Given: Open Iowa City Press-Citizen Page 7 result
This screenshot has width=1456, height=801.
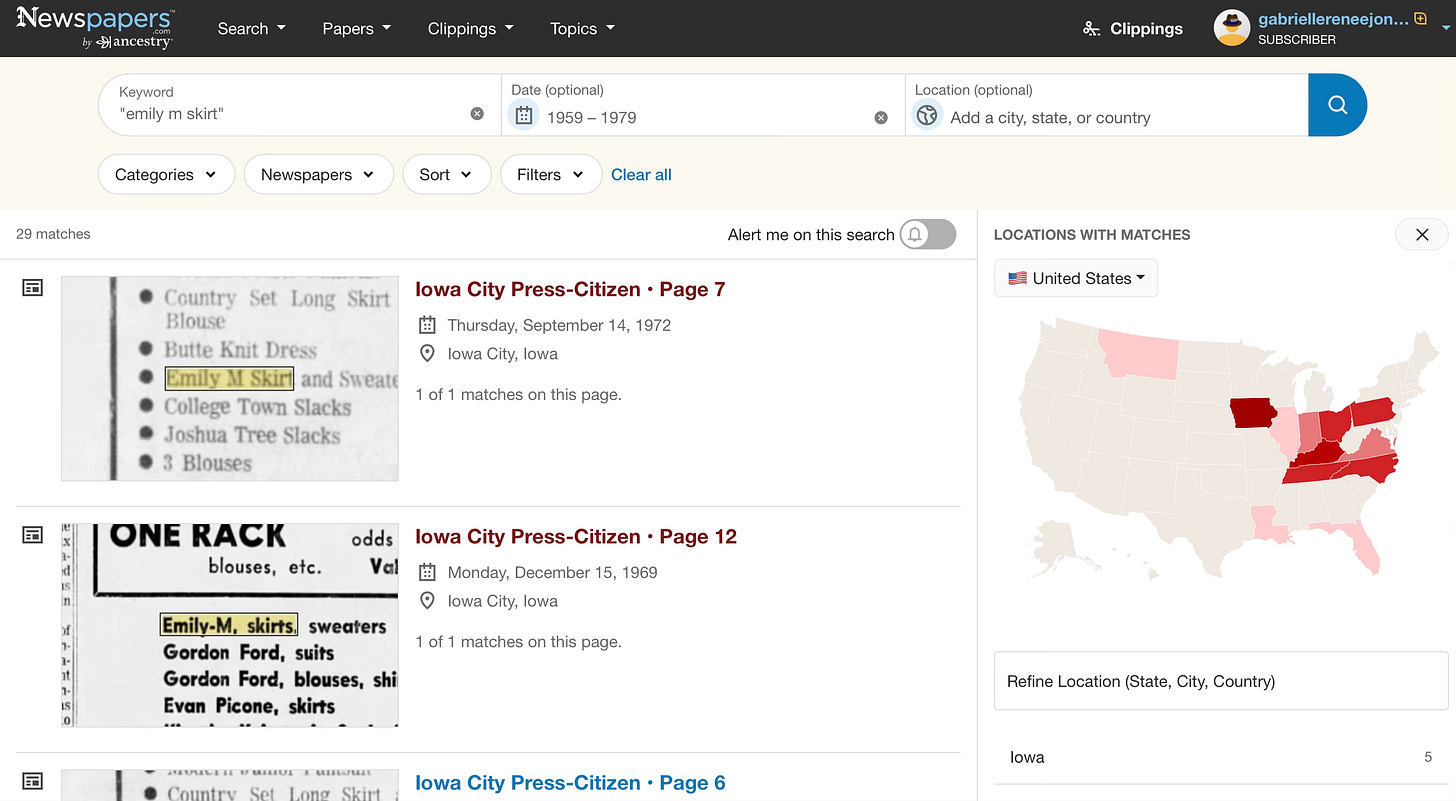Looking at the screenshot, I should tap(570, 289).
